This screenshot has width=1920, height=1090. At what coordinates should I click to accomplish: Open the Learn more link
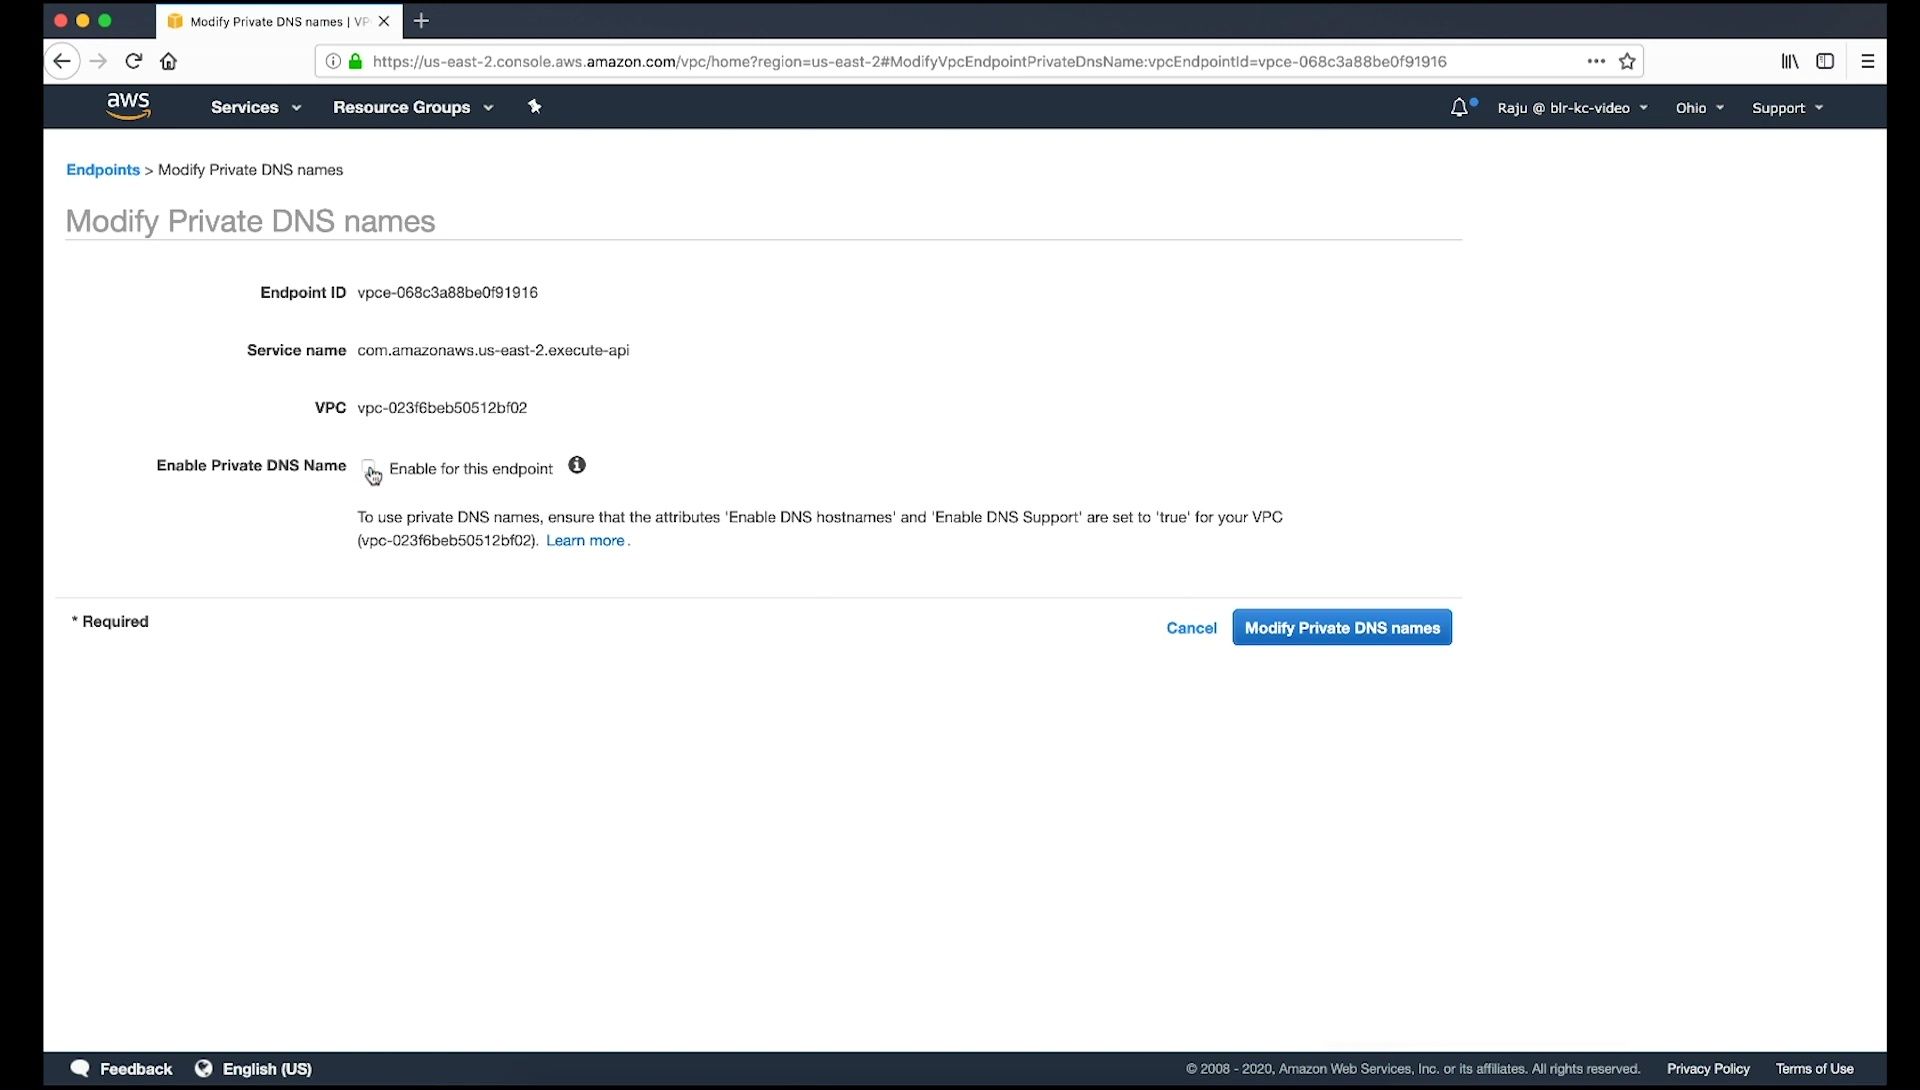point(585,541)
